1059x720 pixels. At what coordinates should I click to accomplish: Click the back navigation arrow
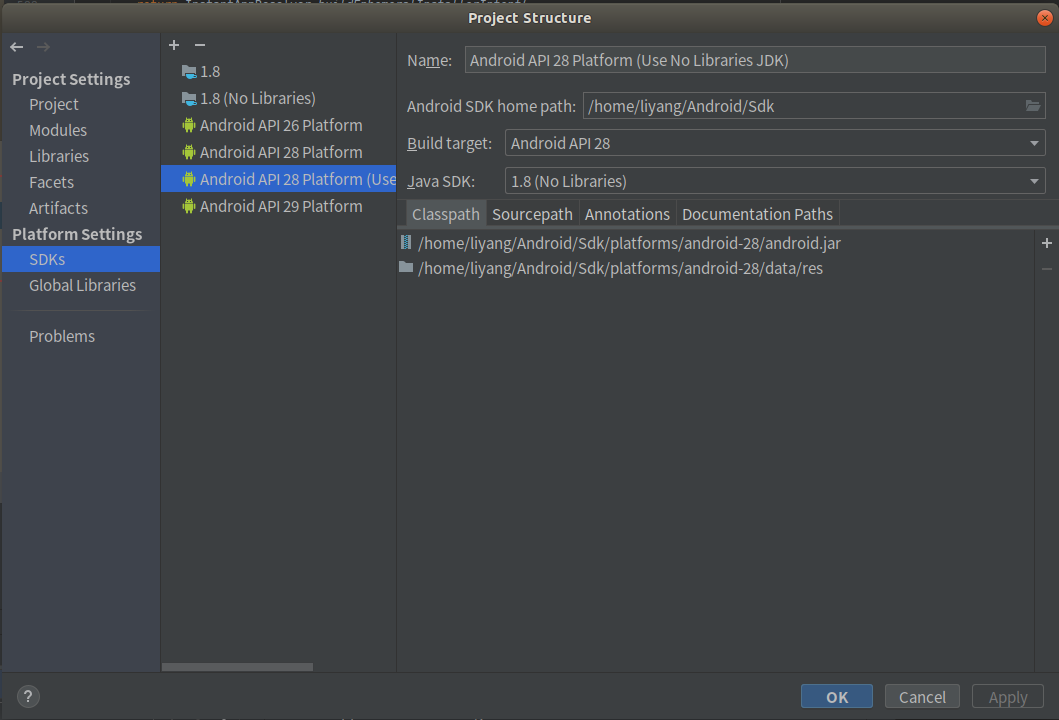[16, 46]
